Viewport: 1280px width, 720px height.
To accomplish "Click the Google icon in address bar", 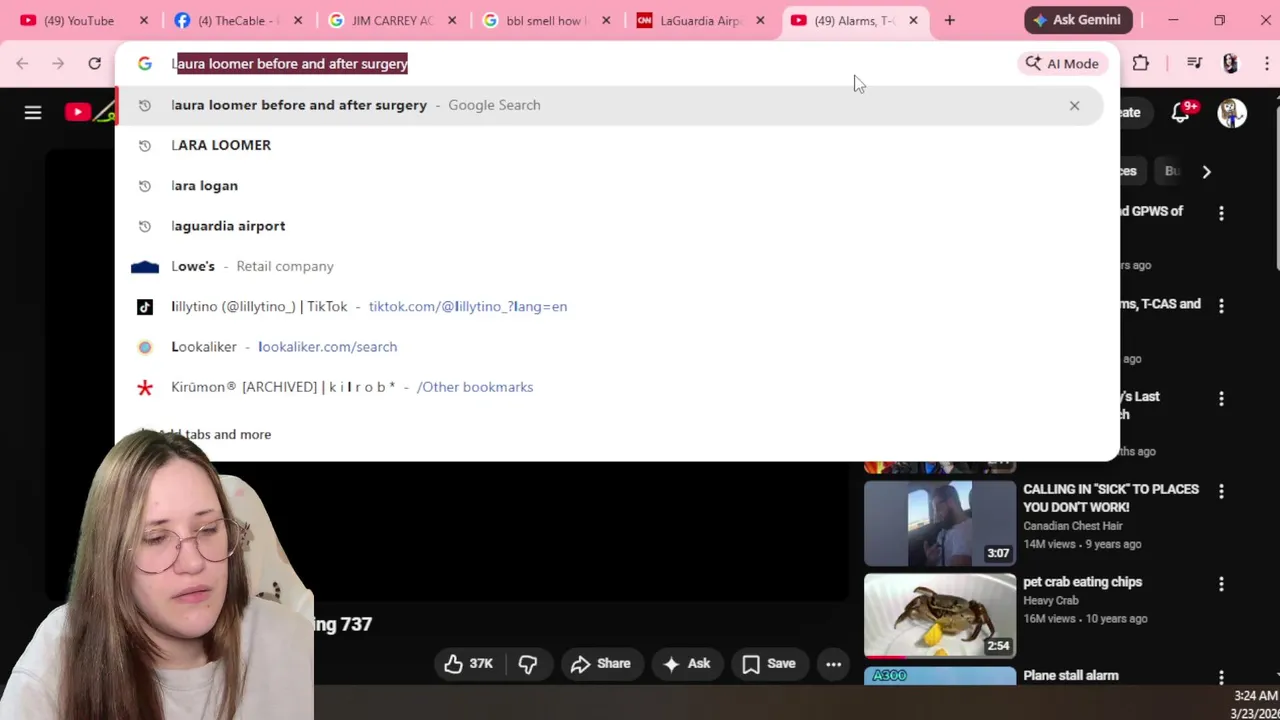I will tap(145, 64).
